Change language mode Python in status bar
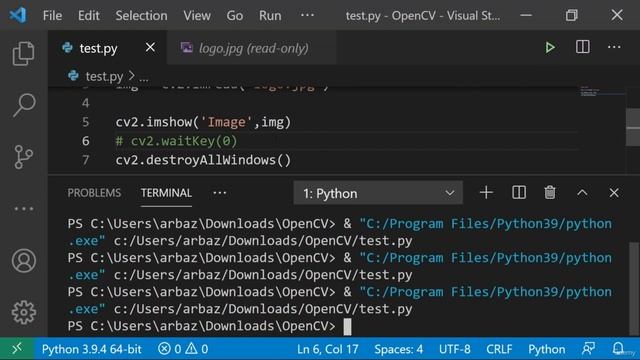 (x=547, y=349)
